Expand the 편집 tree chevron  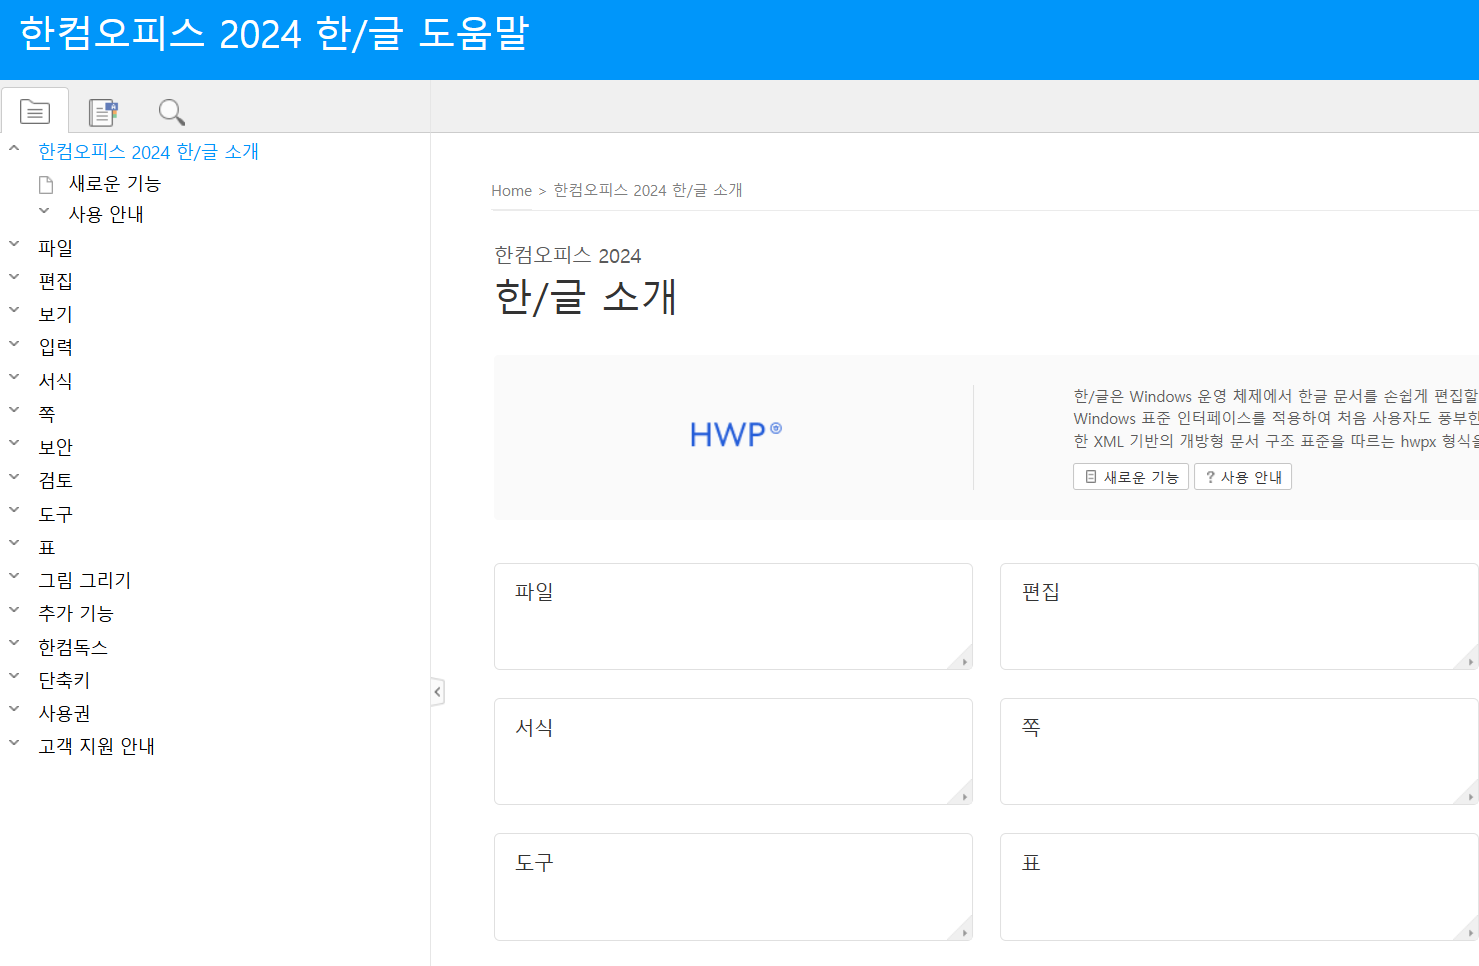point(14,277)
